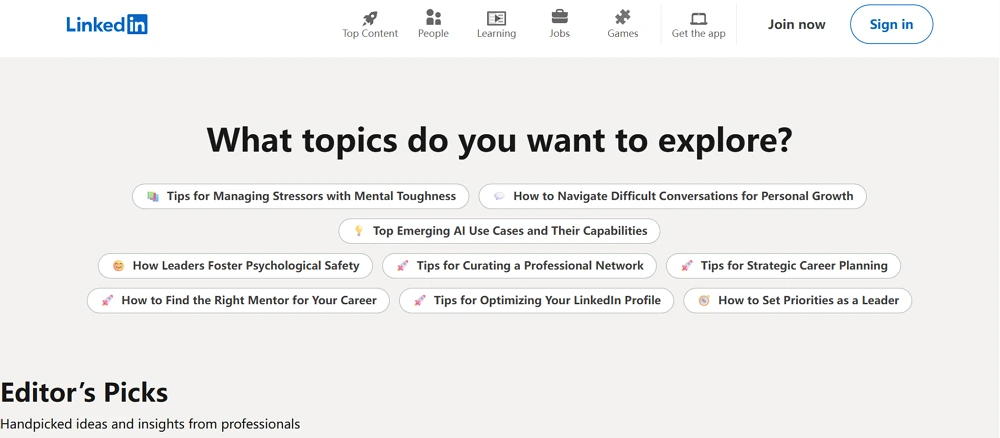1000x438 pixels.
Task: Explore Top Emerging AI Use Cases topic
Action: [499, 231]
